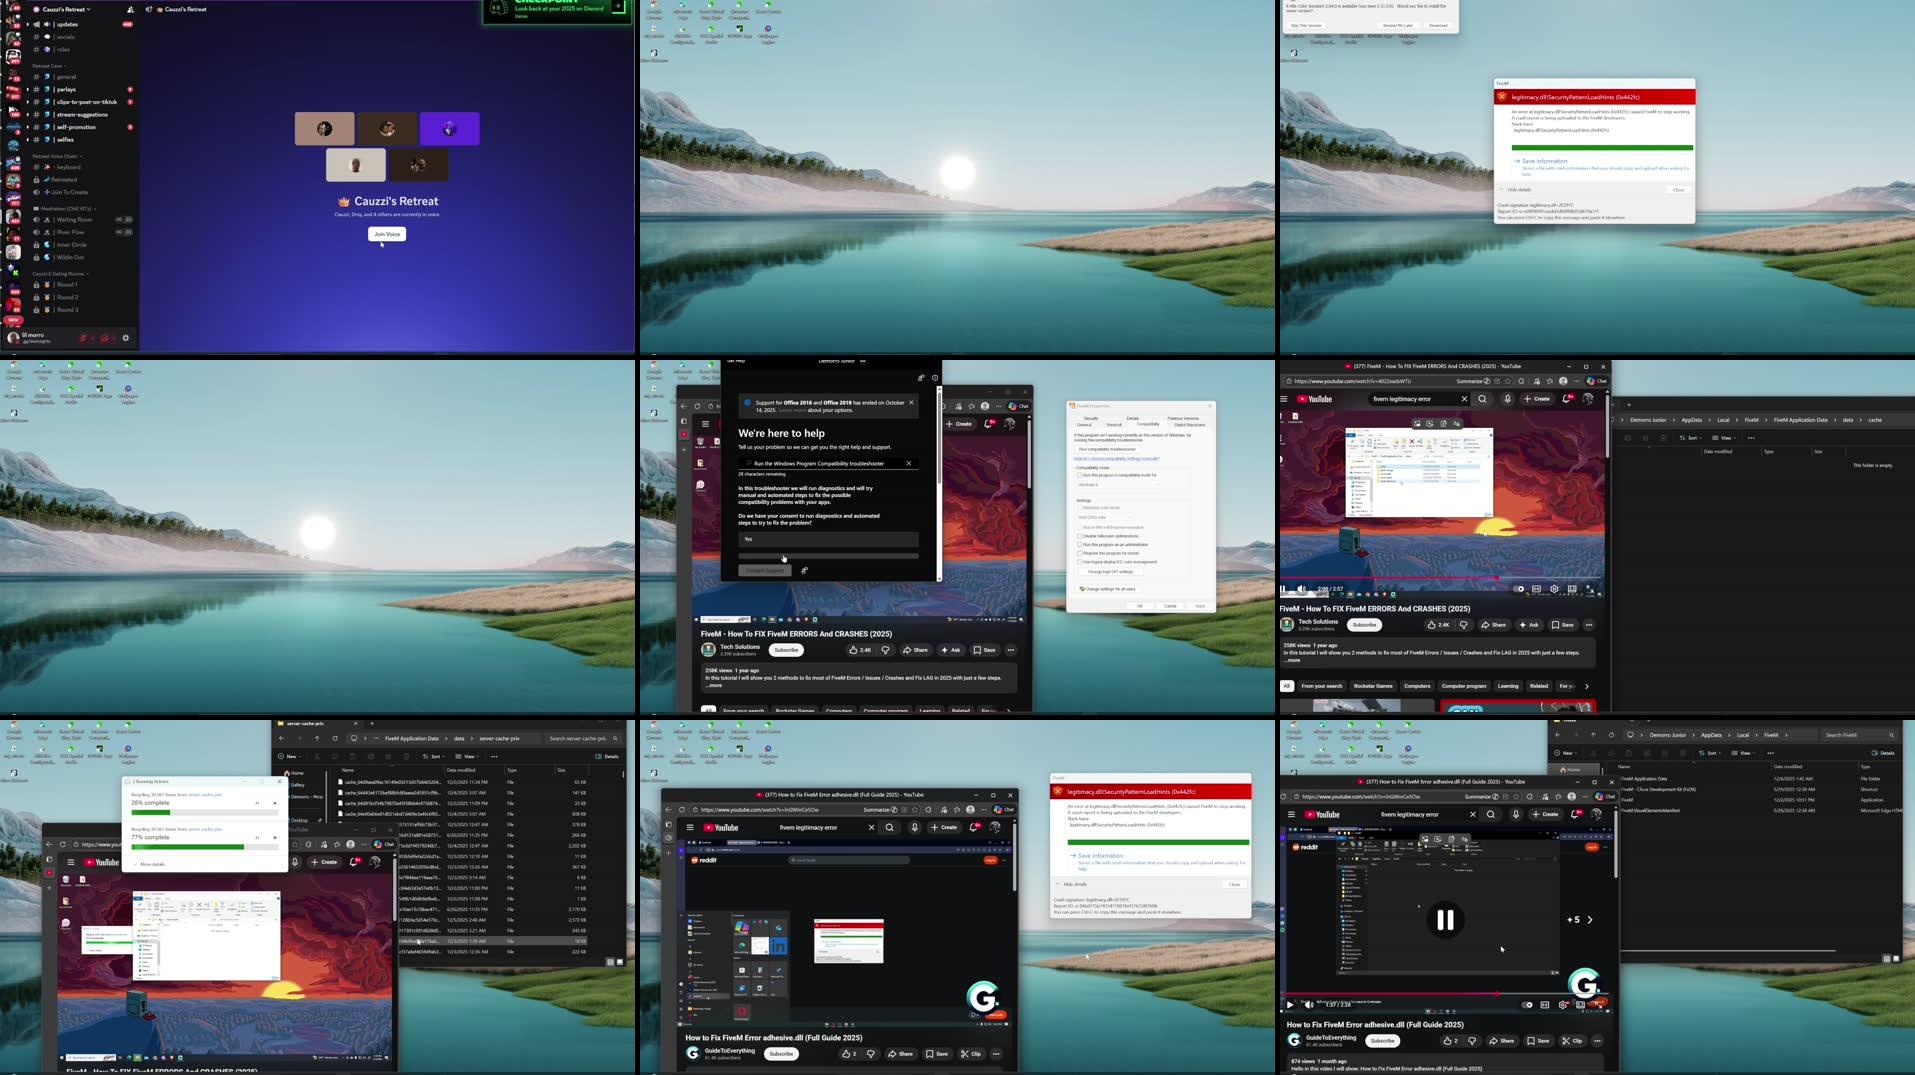
Task: Open the video player settings gear
Action: [x=1555, y=589]
